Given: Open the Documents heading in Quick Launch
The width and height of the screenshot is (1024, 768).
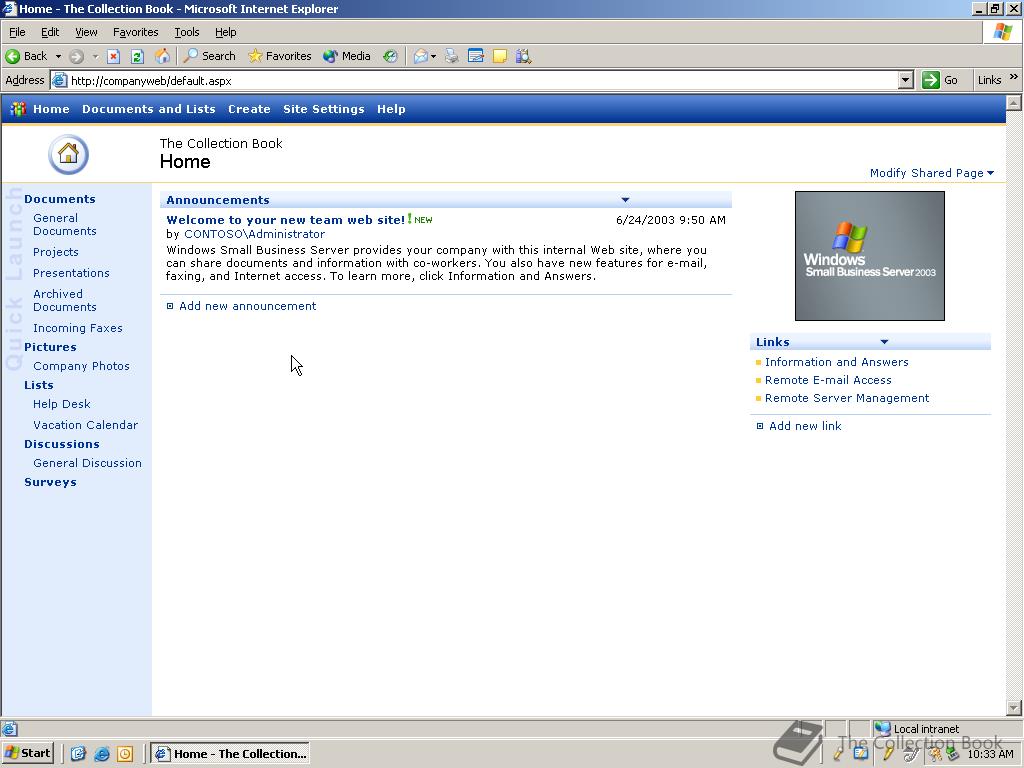Looking at the screenshot, I should [59, 199].
